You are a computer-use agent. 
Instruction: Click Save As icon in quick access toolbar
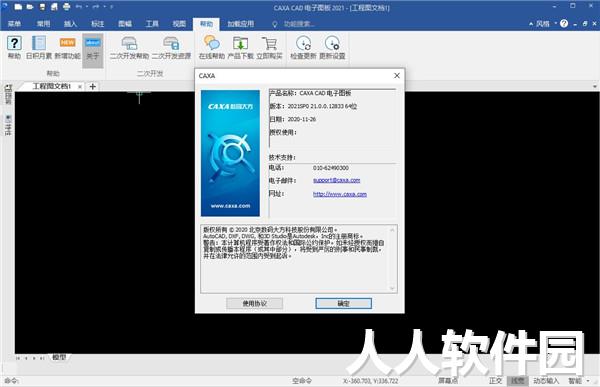(54, 7)
